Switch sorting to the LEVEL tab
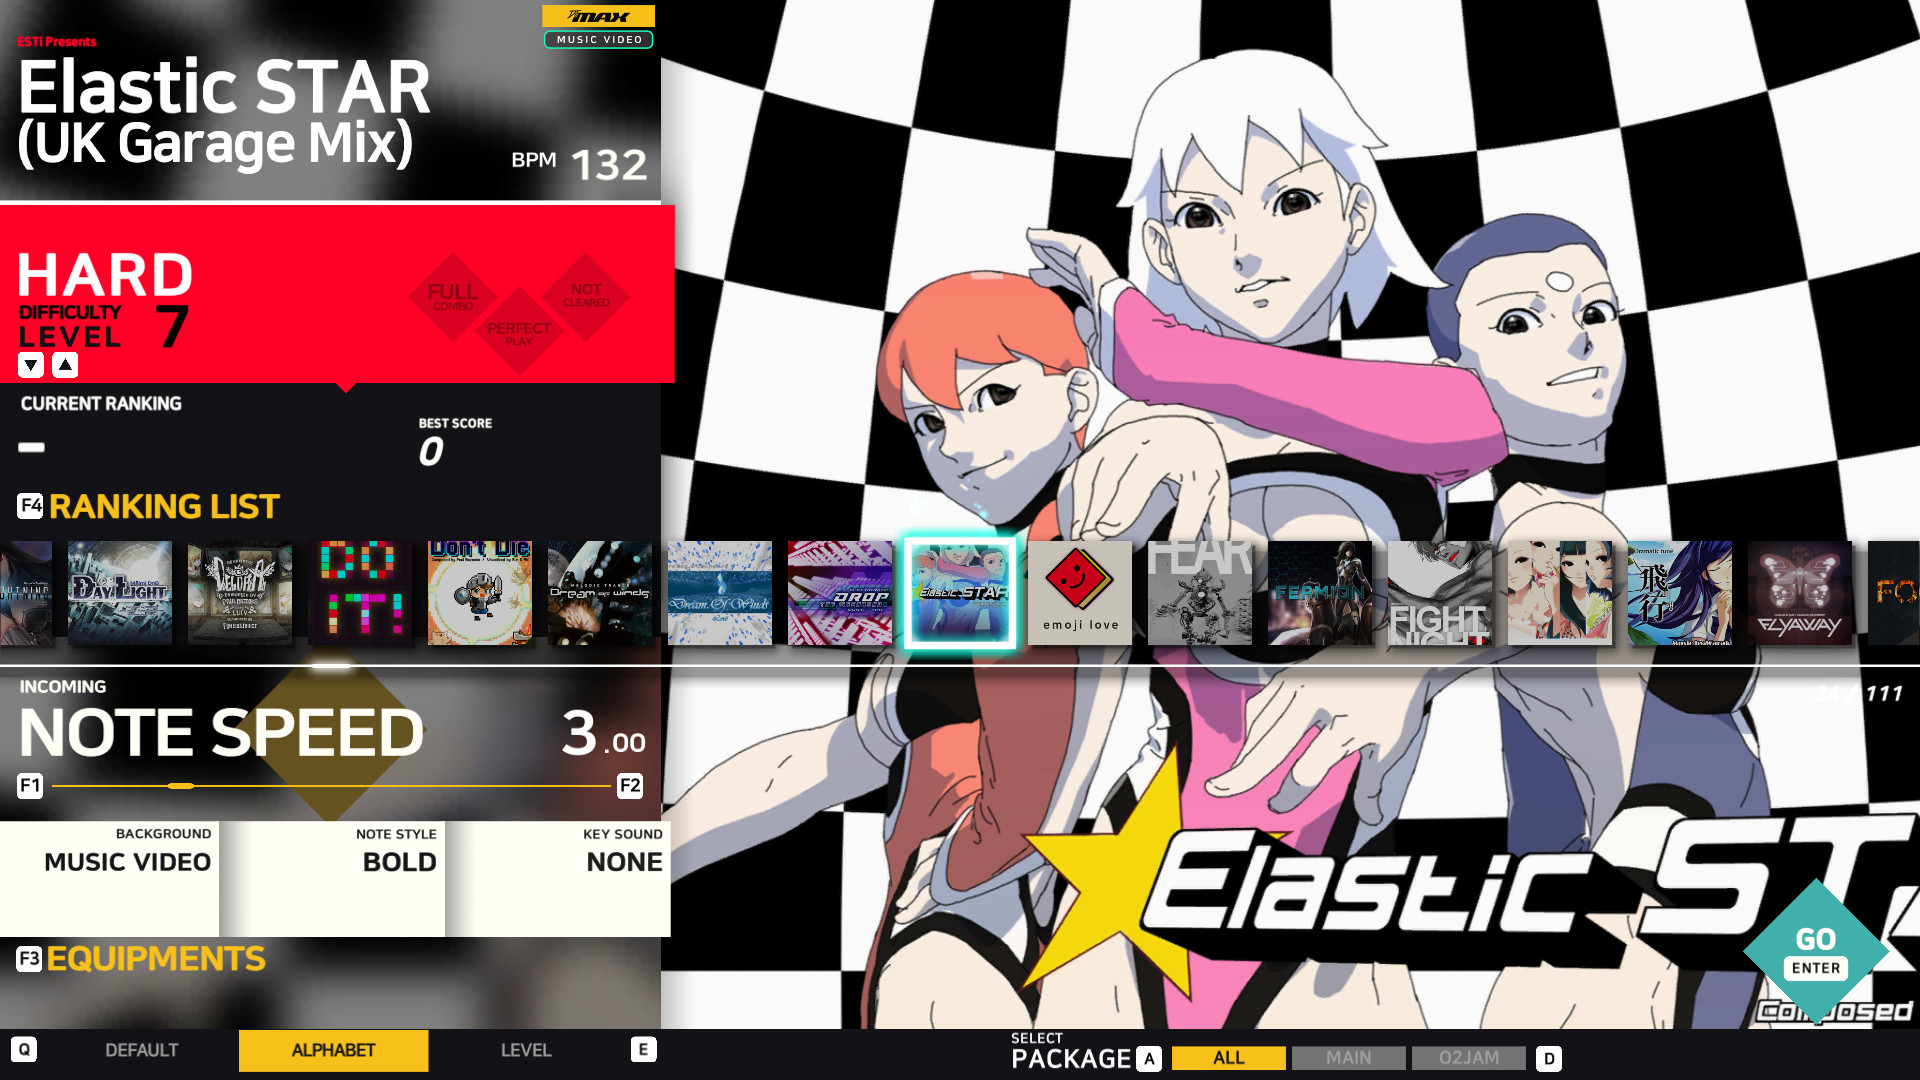 526,1050
